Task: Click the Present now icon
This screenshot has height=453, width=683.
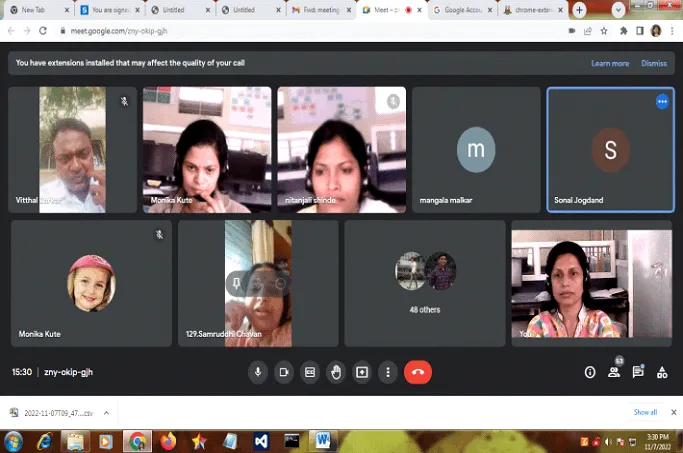Action: click(x=362, y=372)
